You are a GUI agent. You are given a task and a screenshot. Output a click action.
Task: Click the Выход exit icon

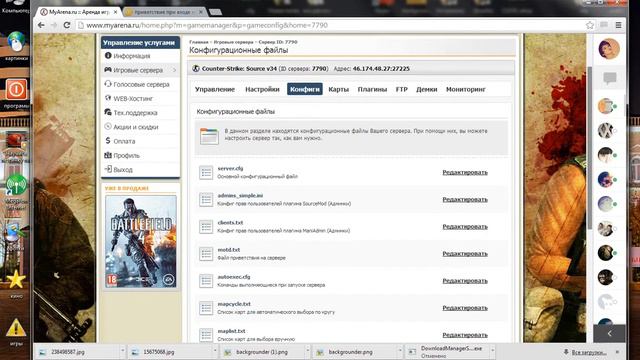tap(108, 169)
